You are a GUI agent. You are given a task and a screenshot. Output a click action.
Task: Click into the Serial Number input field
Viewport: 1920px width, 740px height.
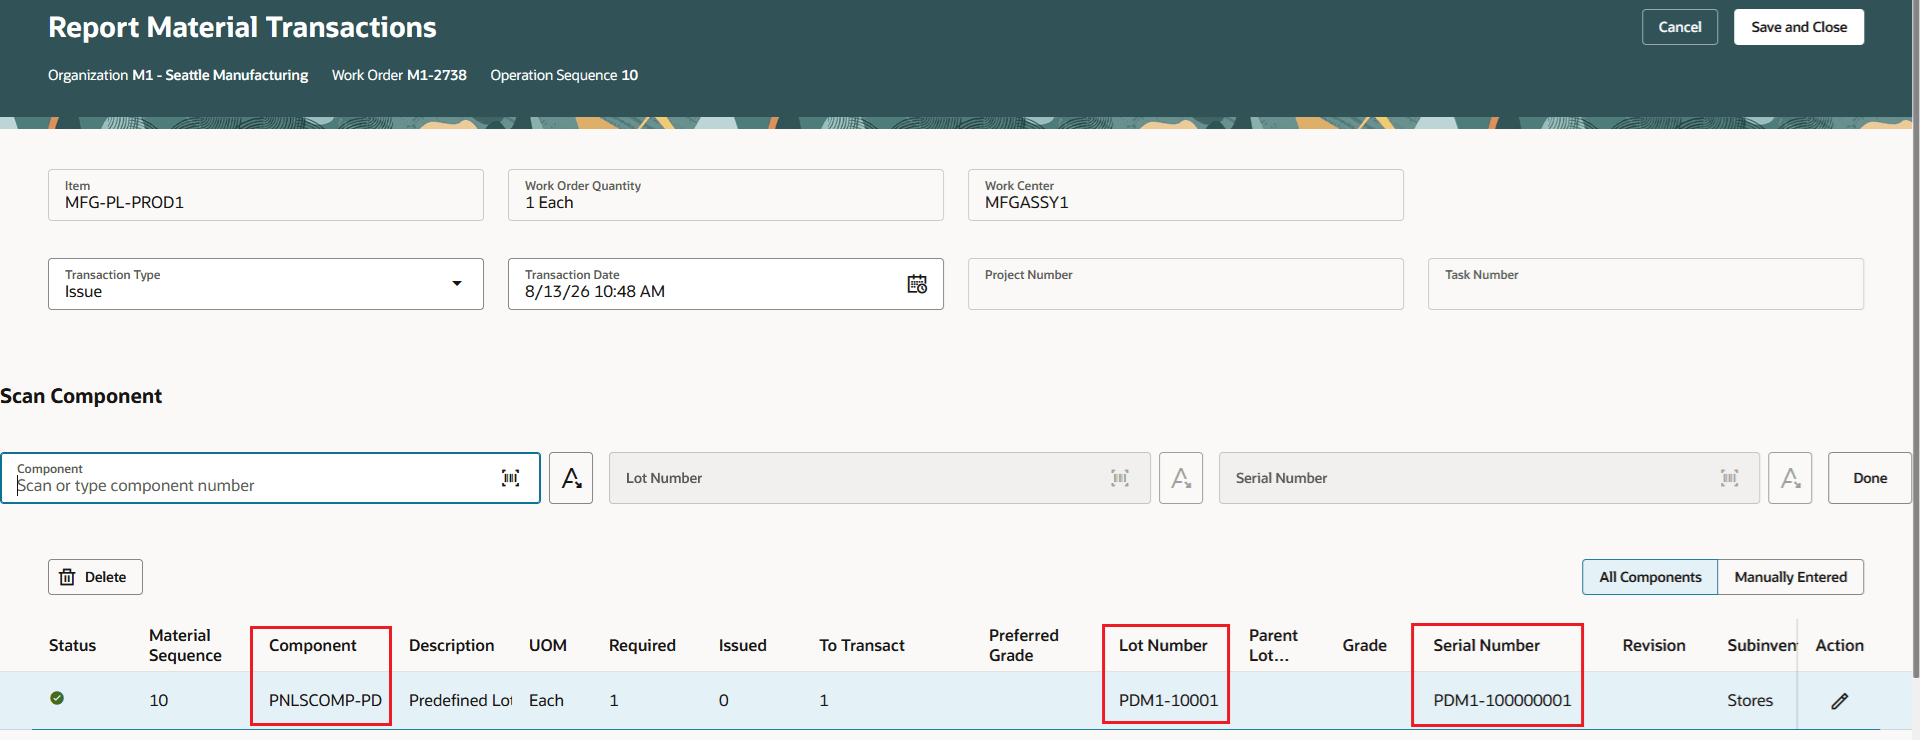coord(1489,478)
